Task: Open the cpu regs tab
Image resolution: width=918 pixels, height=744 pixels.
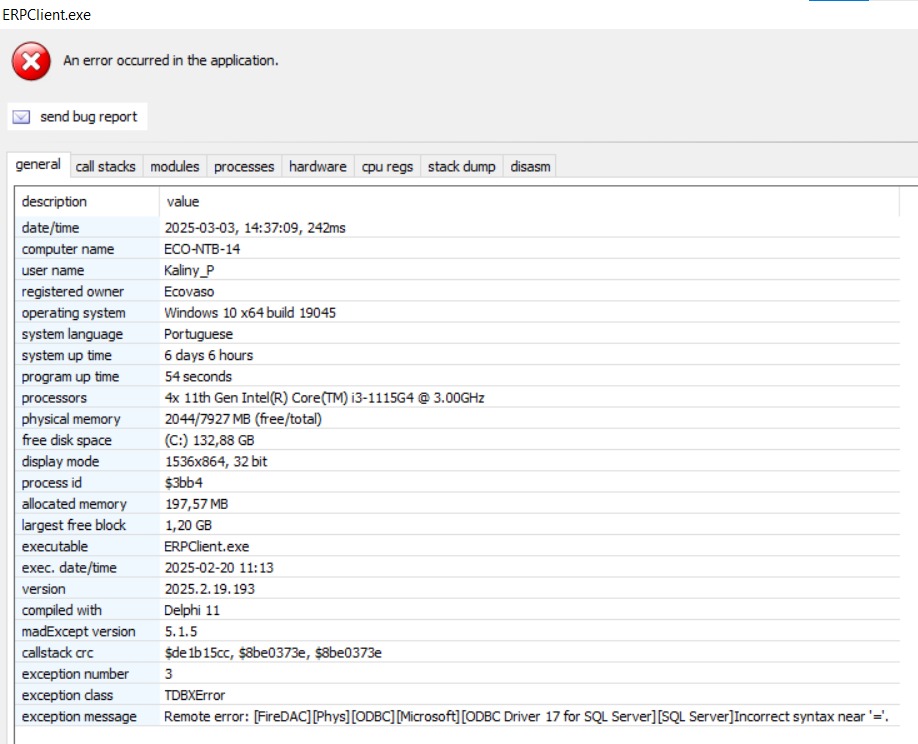Action: (x=387, y=166)
